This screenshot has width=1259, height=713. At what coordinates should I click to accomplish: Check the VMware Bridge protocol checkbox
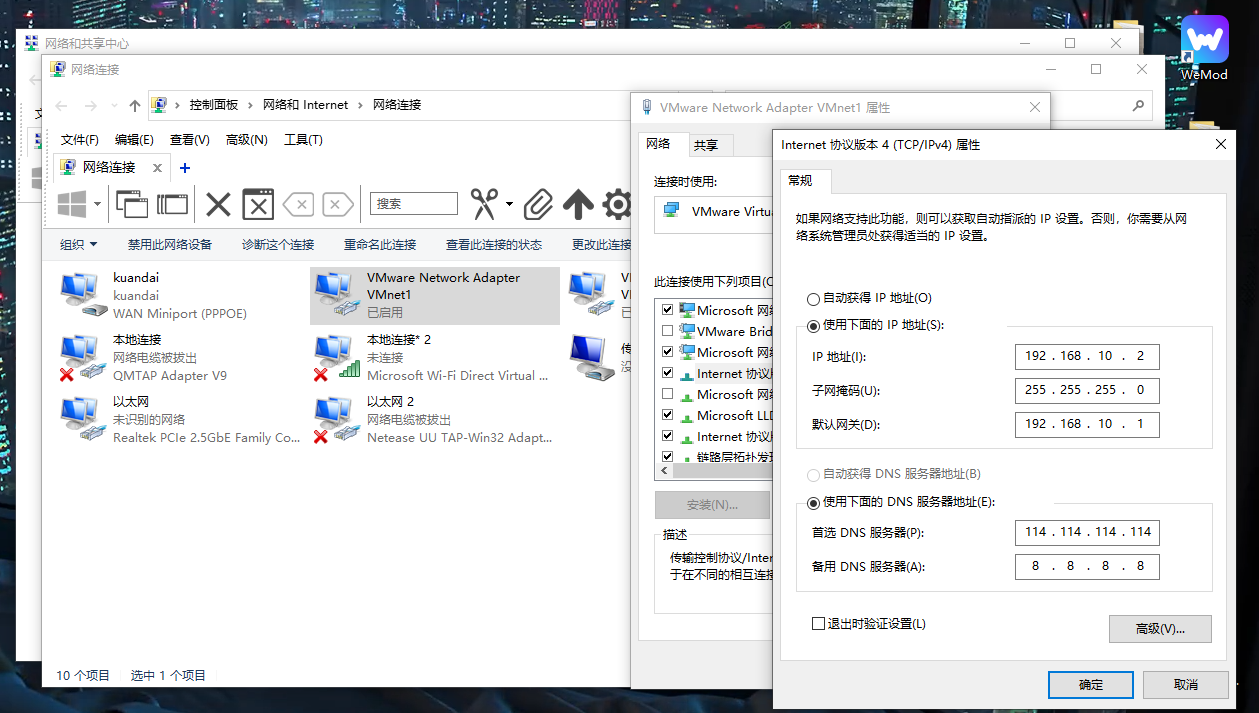(667, 331)
